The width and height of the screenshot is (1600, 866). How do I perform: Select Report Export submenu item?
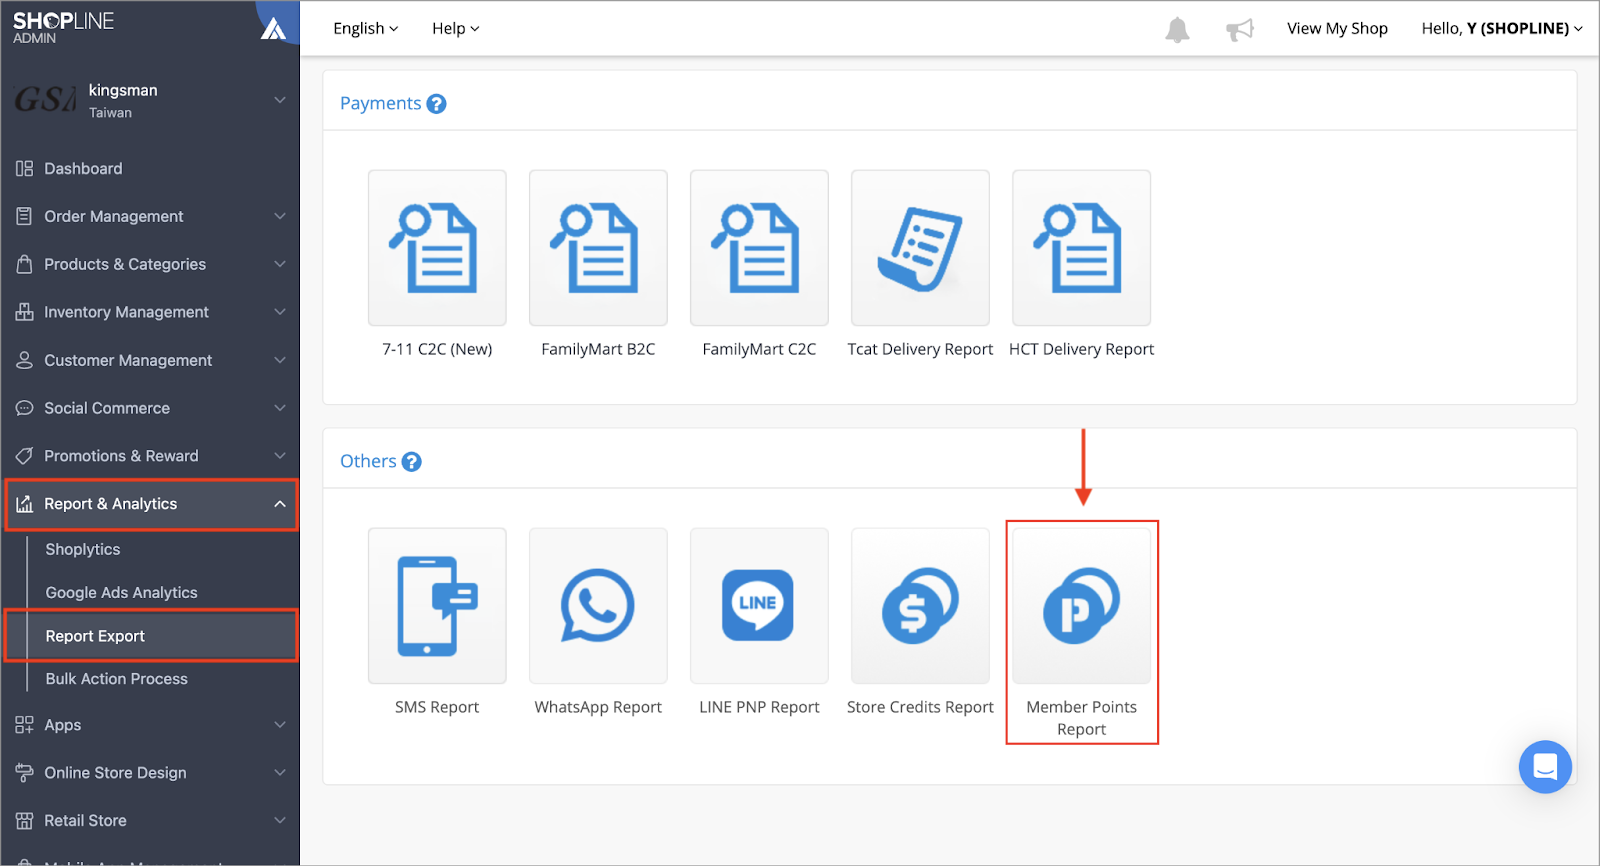pyautogui.click(x=152, y=636)
